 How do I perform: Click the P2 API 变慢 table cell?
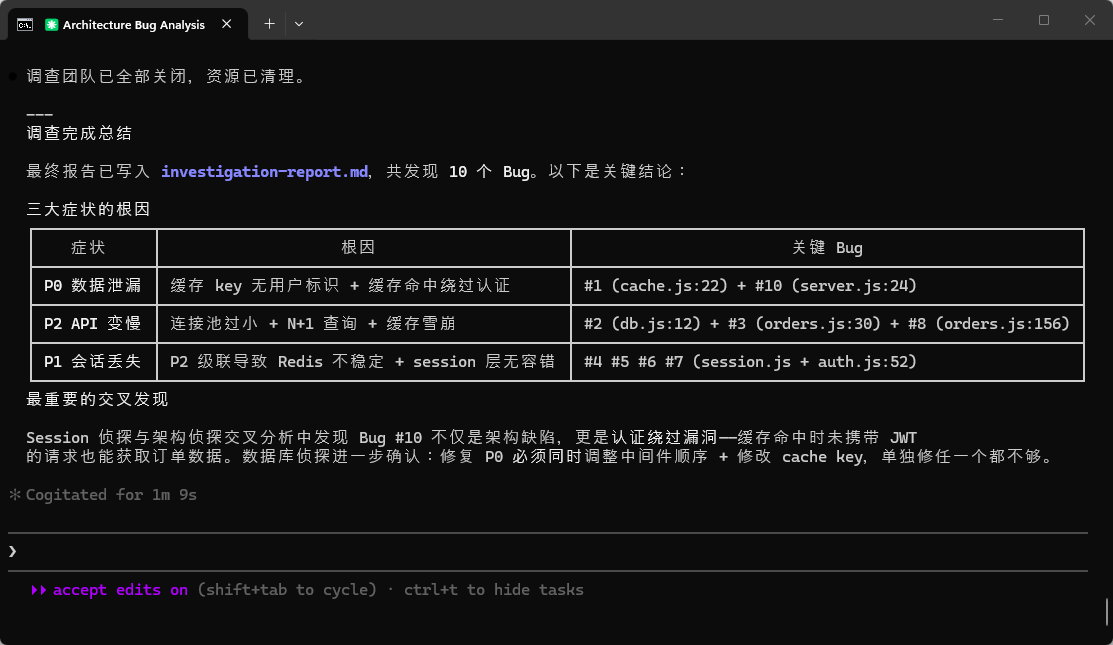pyautogui.click(x=93, y=324)
